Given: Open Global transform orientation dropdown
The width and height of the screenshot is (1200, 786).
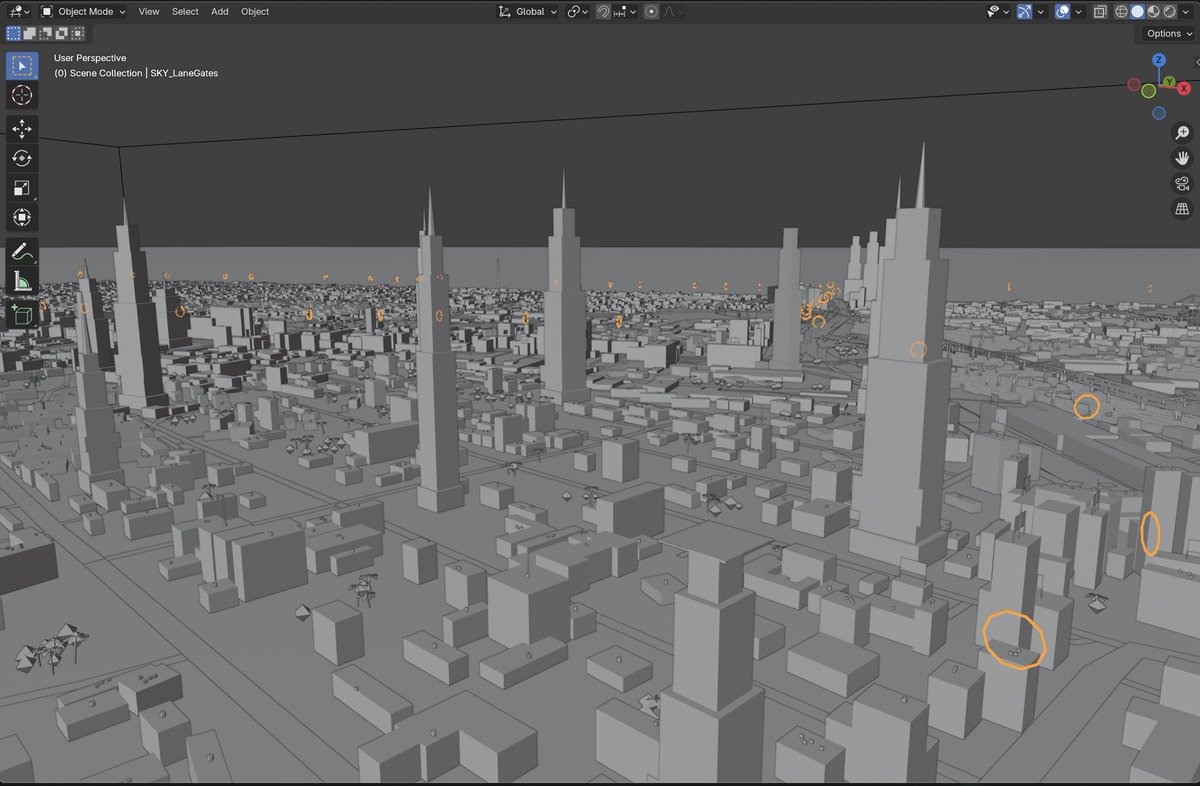Looking at the screenshot, I should pyautogui.click(x=528, y=11).
